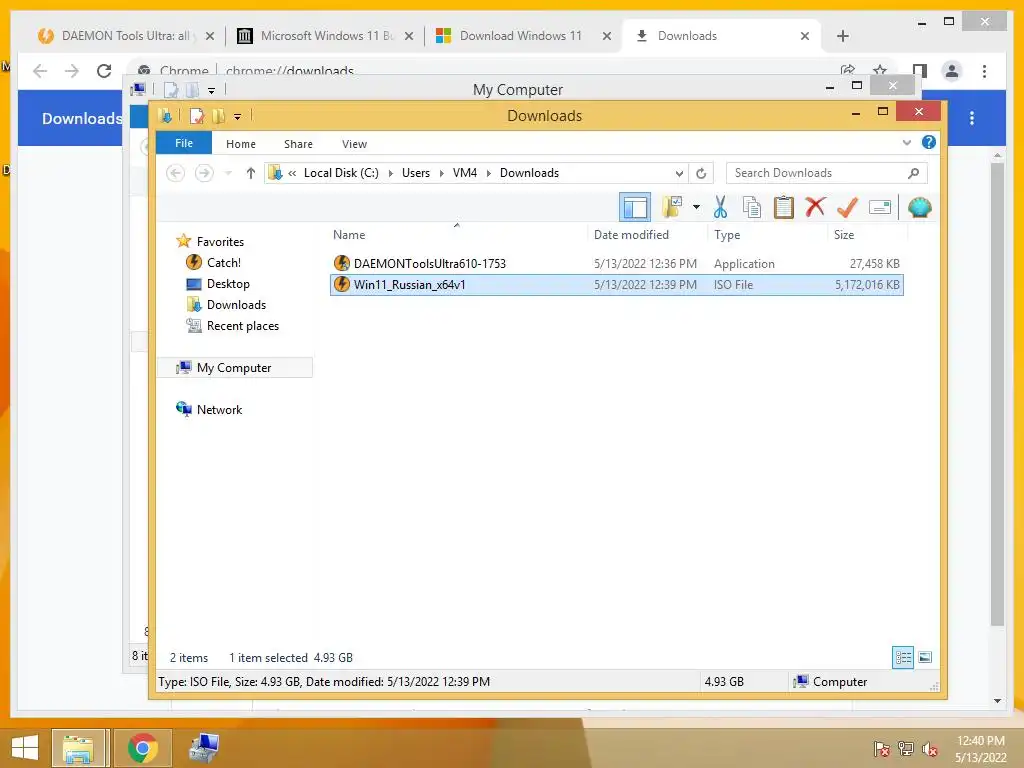1024x768 pixels.
Task: Expand arrow after VM4 in address bar
Action: [x=488, y=173]
